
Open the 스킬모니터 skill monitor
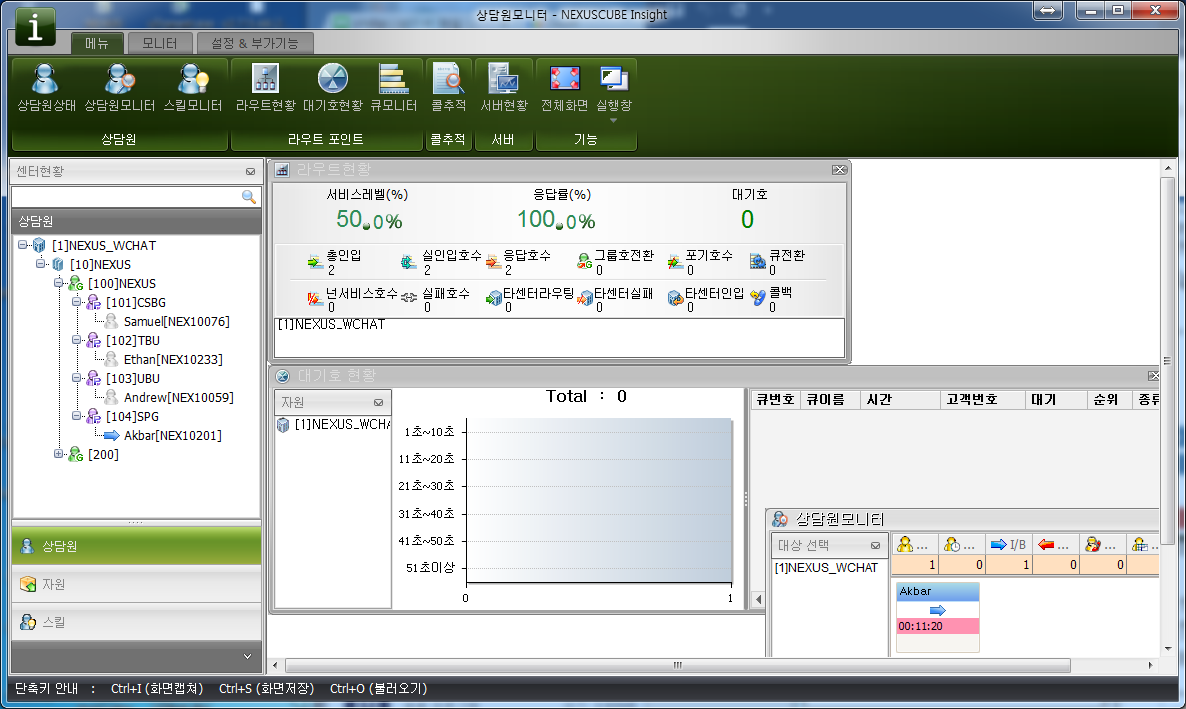point(193,89)
